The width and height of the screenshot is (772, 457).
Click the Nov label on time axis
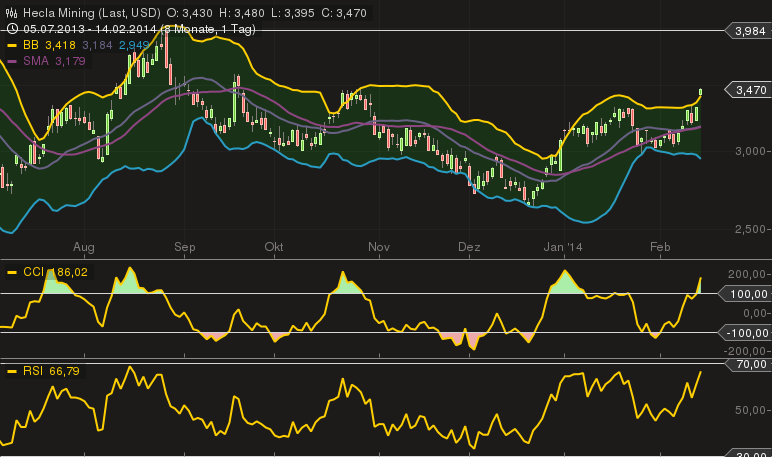[x=378, y=245]
